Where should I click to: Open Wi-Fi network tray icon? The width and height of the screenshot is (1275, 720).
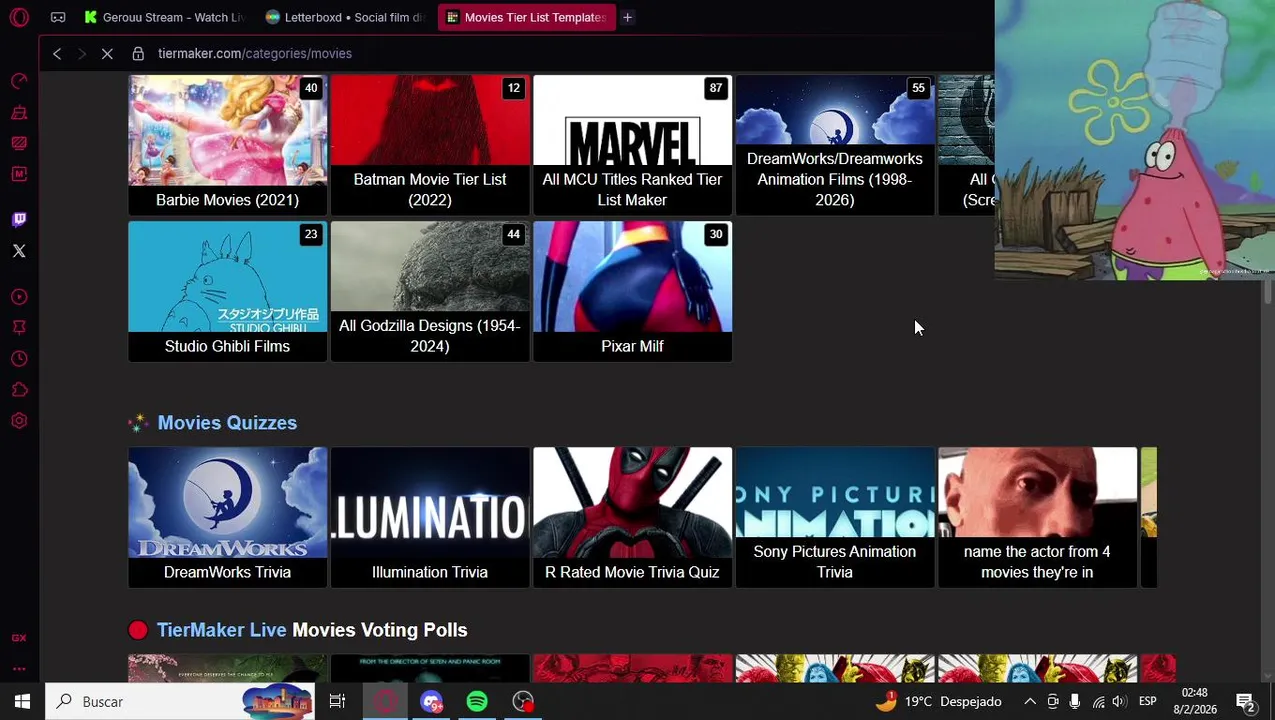tap(1098, 702)
